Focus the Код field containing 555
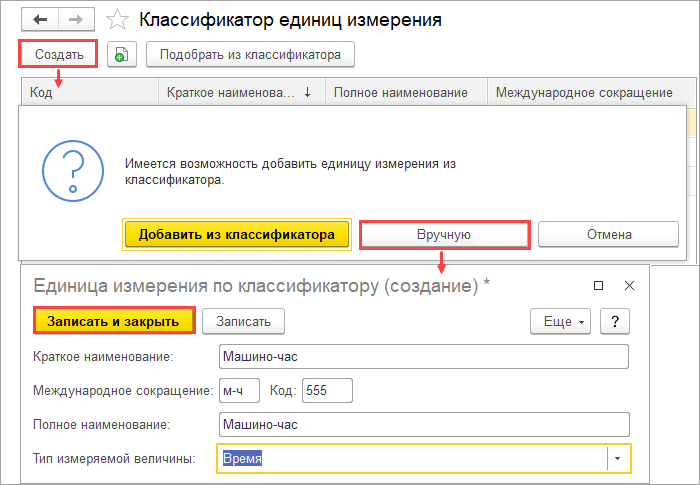The width and height of the screenshot is (700, 485). pyautogui.click(x=326, y=389)
